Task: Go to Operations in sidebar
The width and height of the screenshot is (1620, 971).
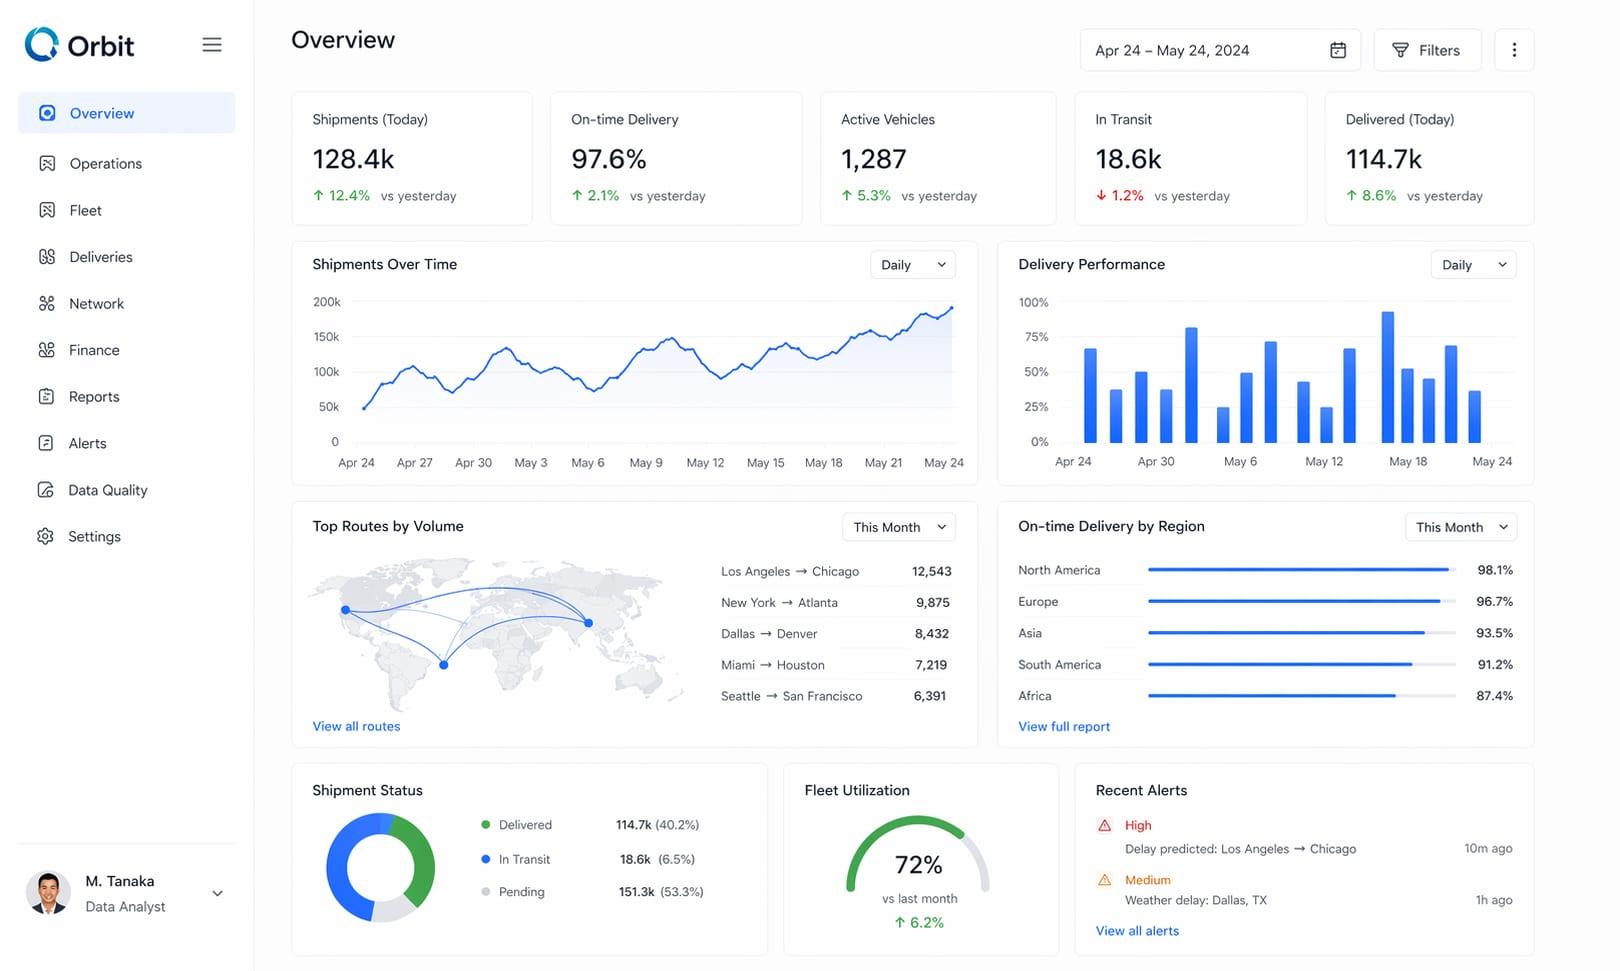Action: point(127,163)
